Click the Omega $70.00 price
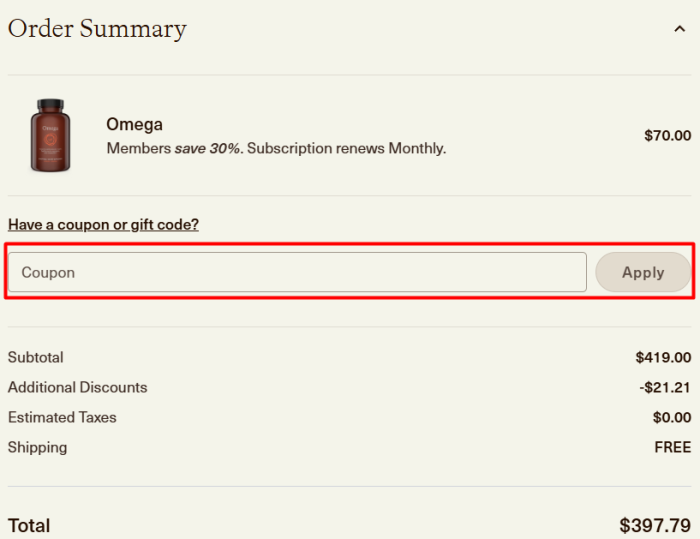This screenshot has height=539, width=700. coord(667,136)
